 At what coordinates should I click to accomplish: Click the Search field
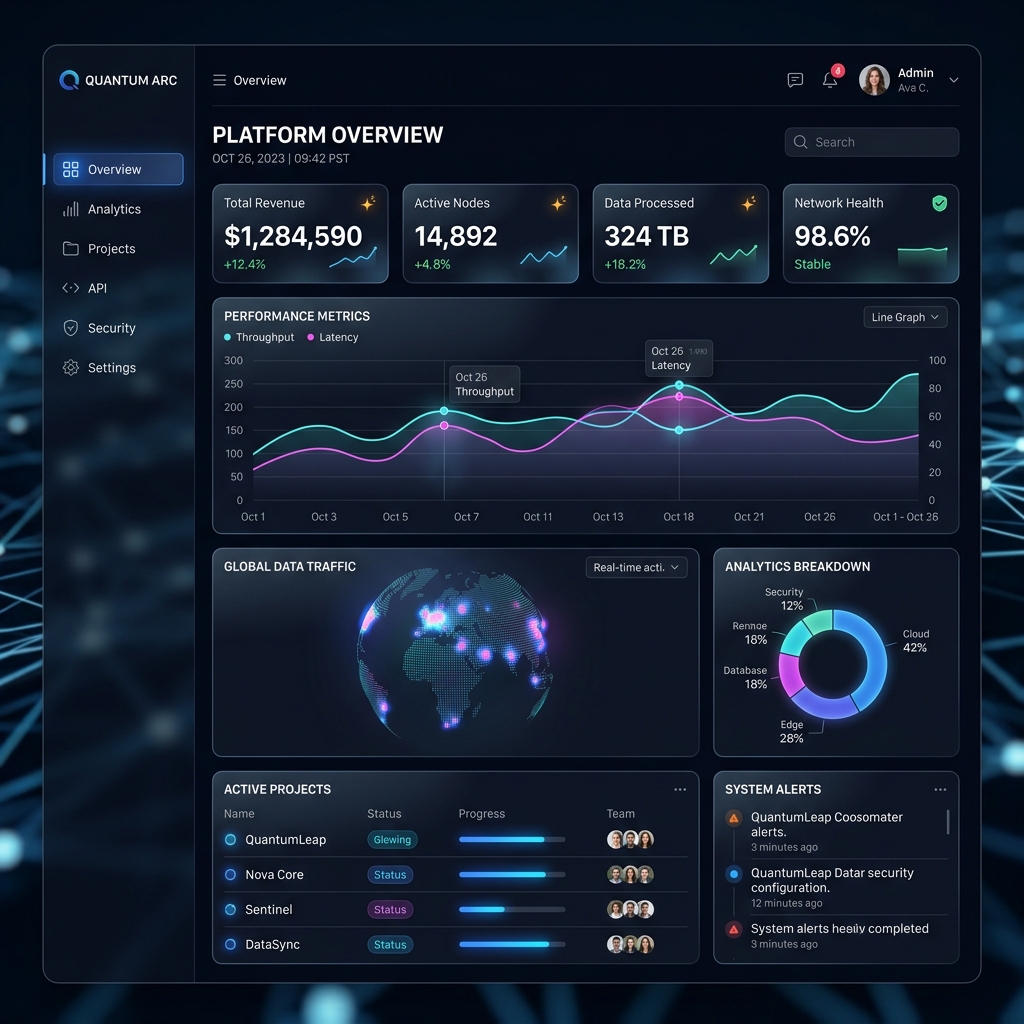click(872, 142)
